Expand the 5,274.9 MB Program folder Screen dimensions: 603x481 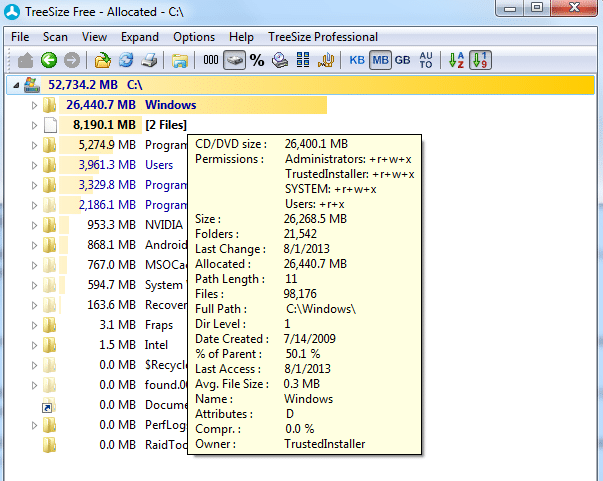[34, 145]
